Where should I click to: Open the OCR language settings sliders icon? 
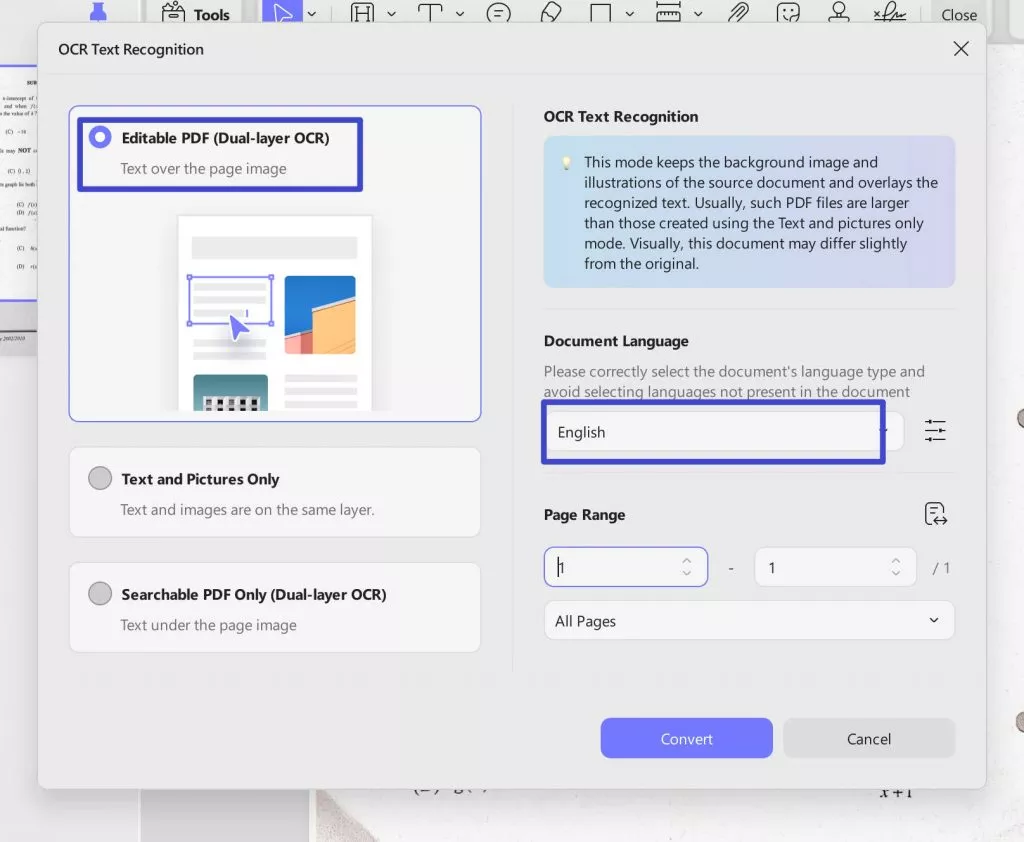coord(935,431)
